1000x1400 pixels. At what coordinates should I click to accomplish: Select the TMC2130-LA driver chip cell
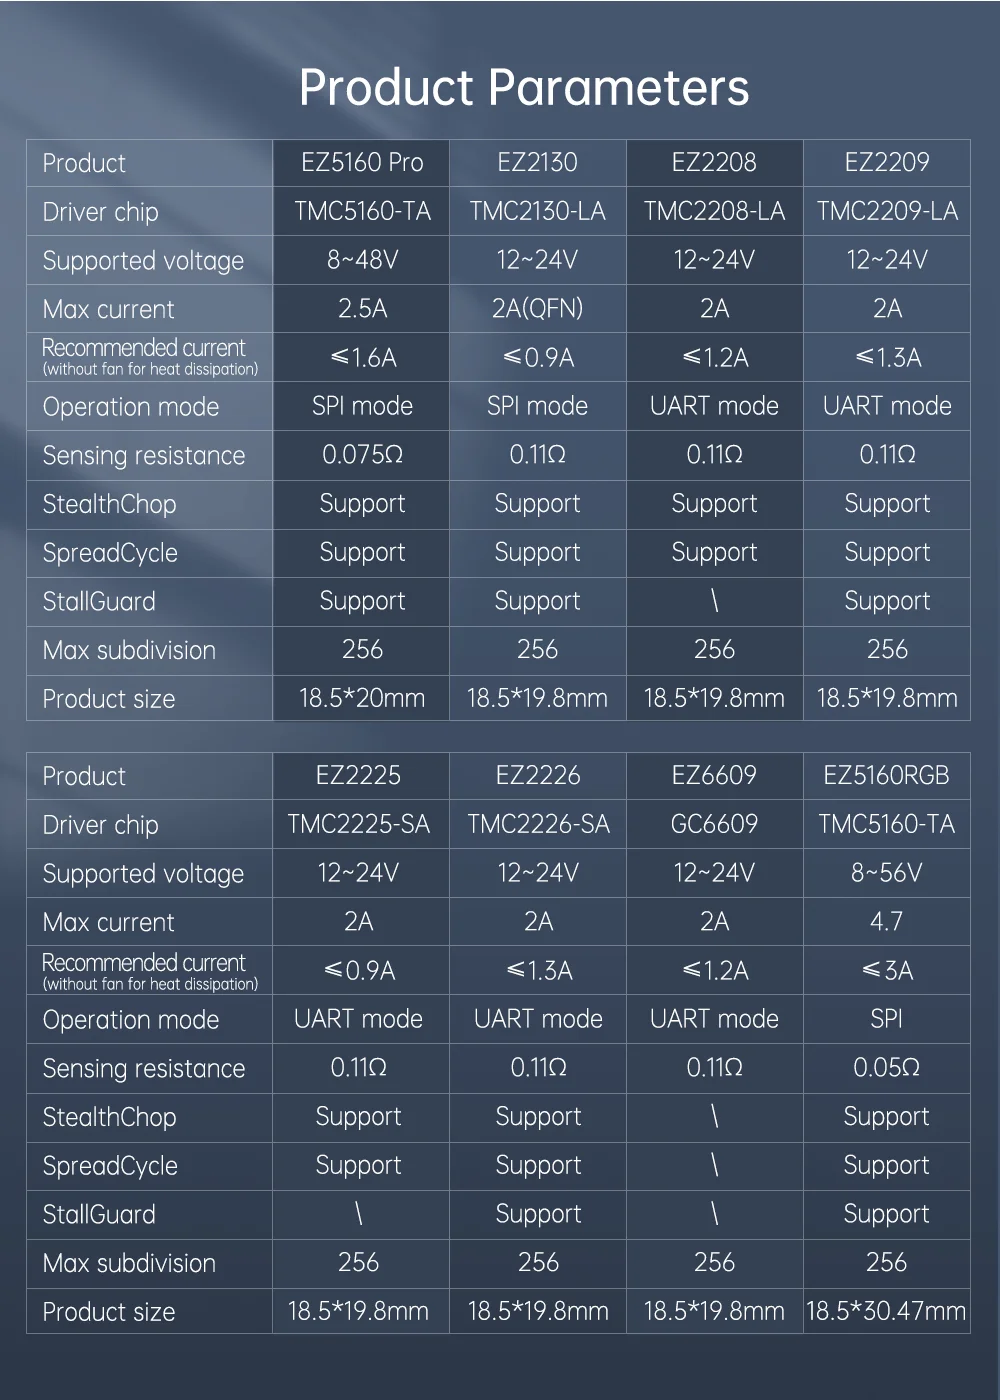point(537,211)
